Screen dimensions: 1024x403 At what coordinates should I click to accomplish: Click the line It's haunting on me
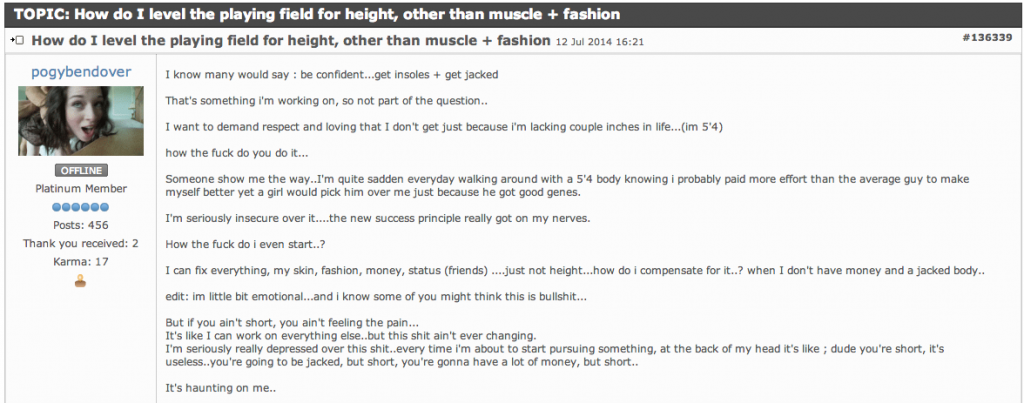(221, 387)
